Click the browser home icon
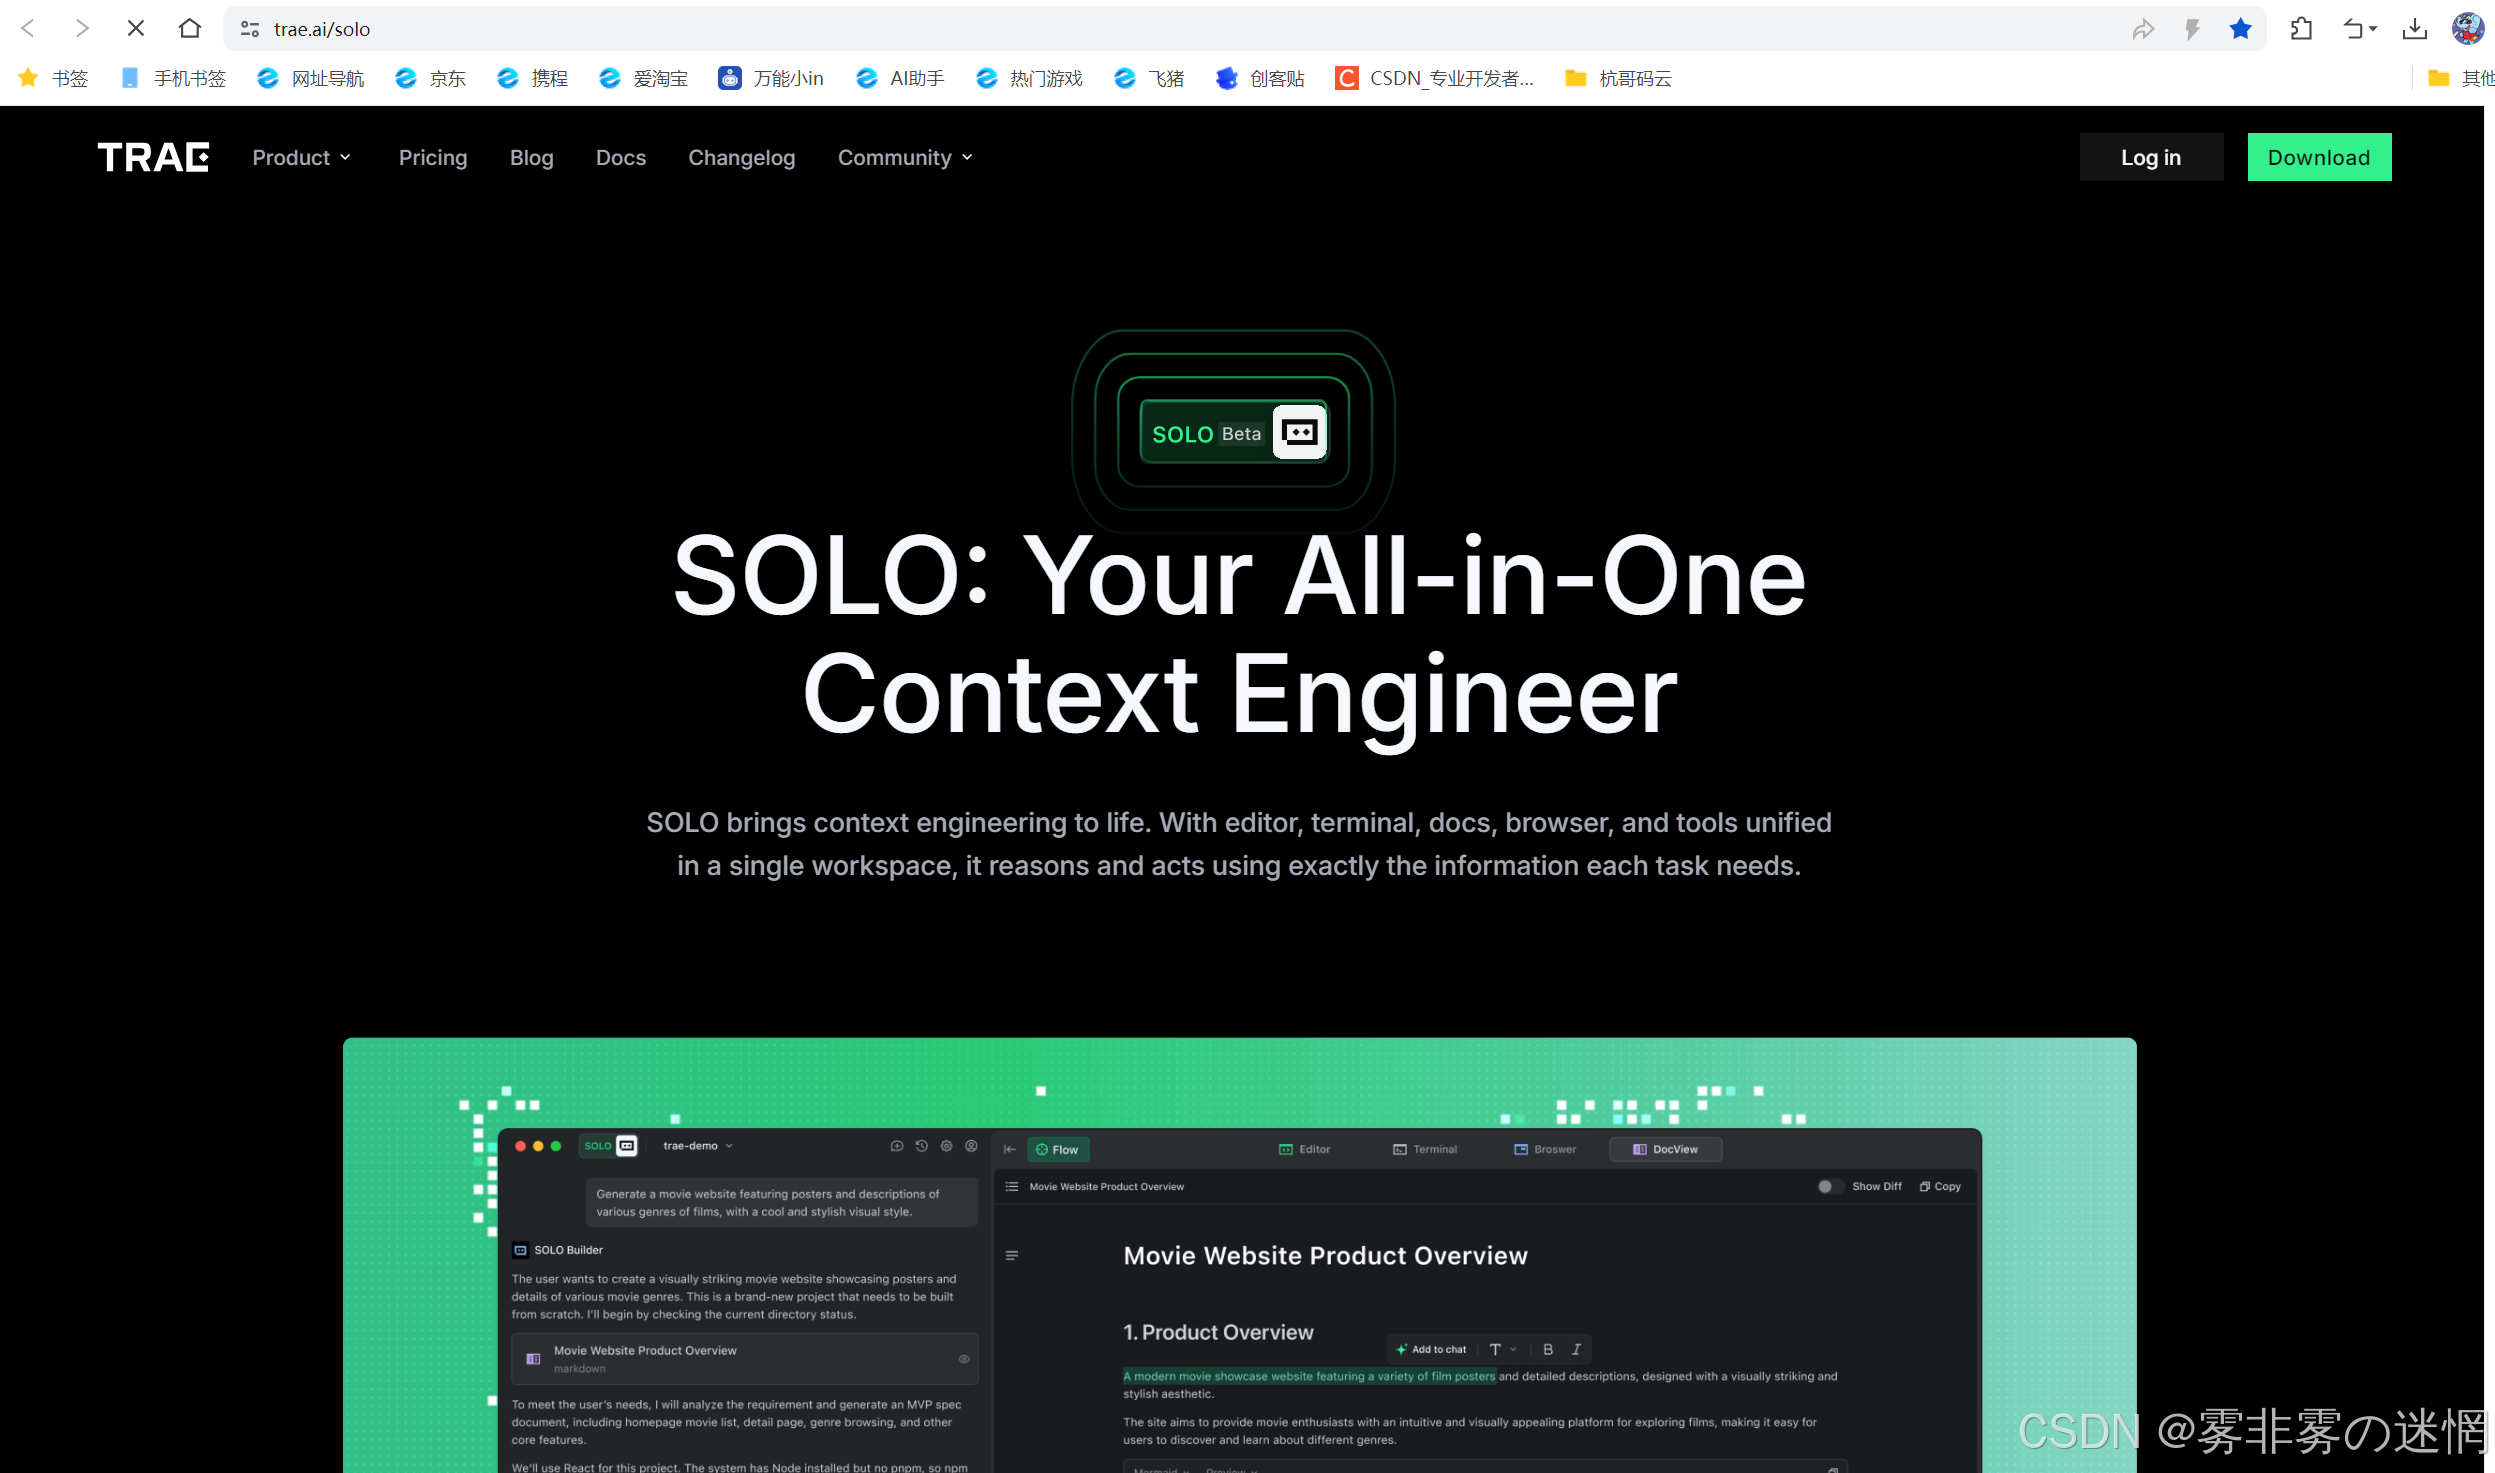Viewport: 2495px width, 1473px height. tap(189, 29)
